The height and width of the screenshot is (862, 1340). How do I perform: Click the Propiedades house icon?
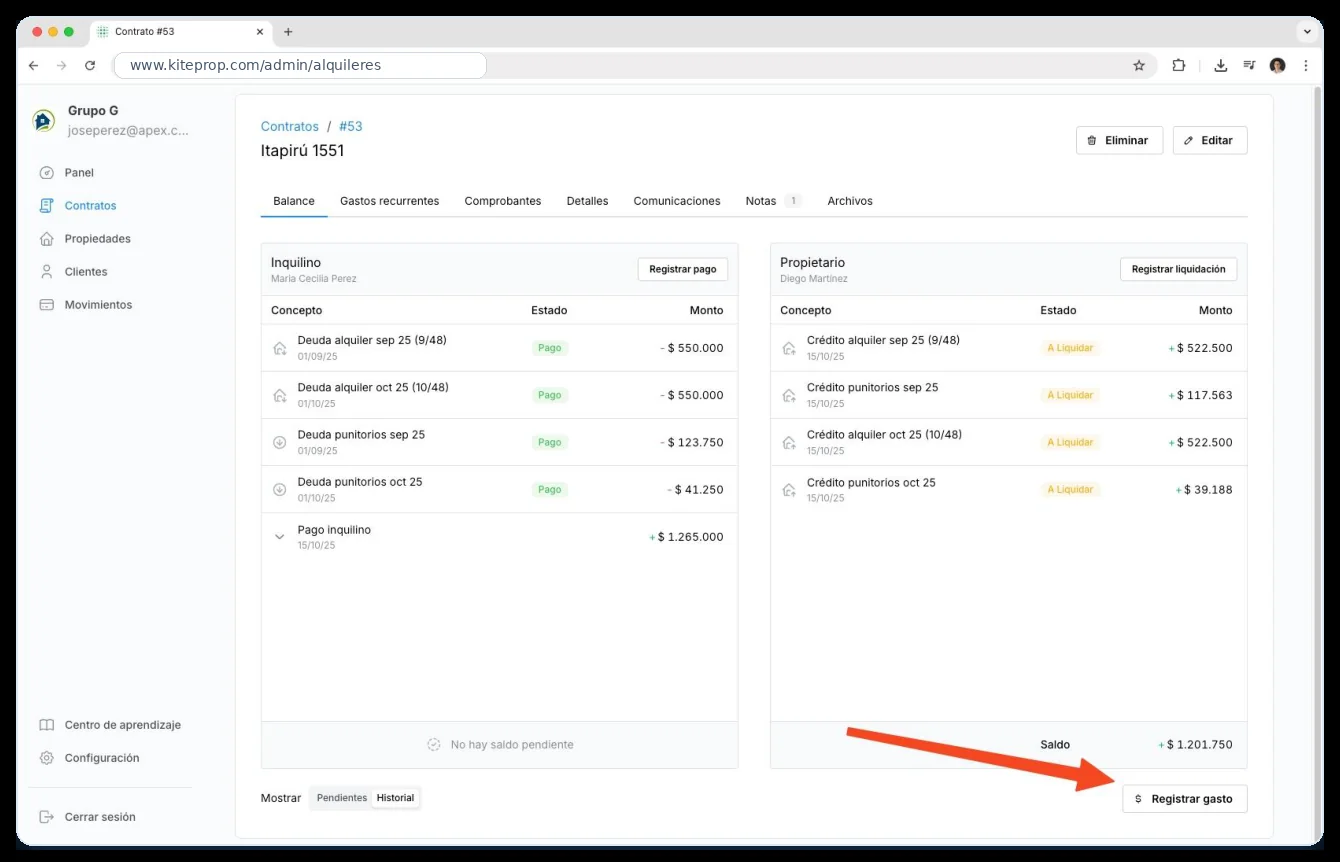(46, 239)
